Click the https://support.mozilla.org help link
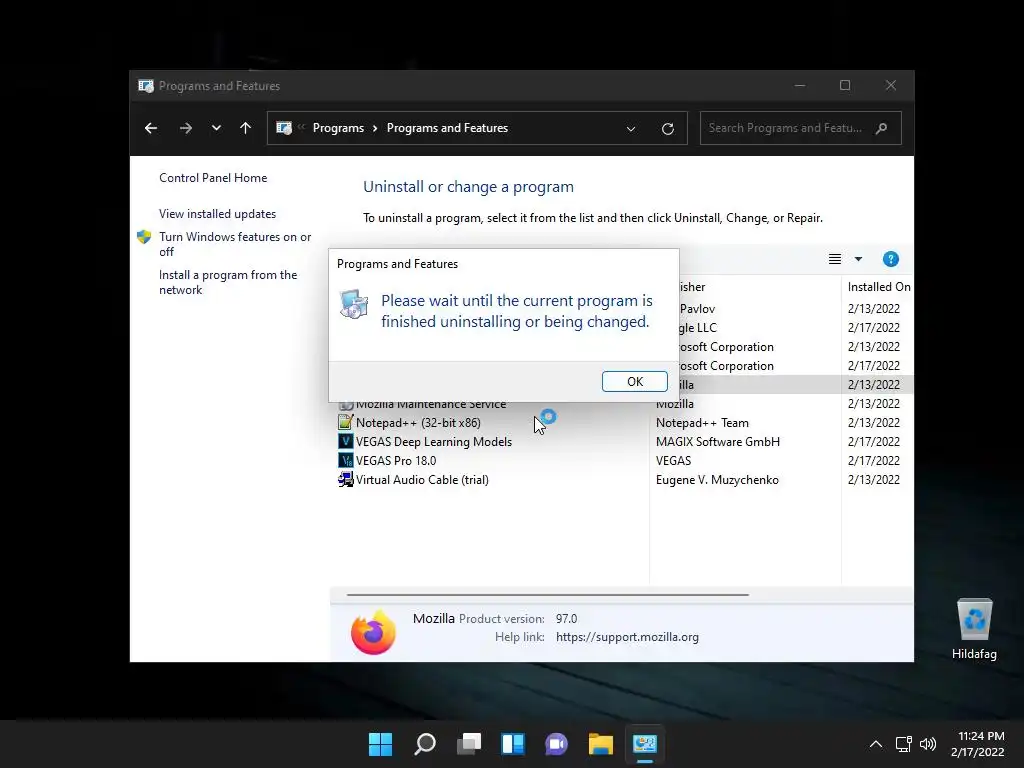This screenshot has height=768, width=1024. click(627, 637)
